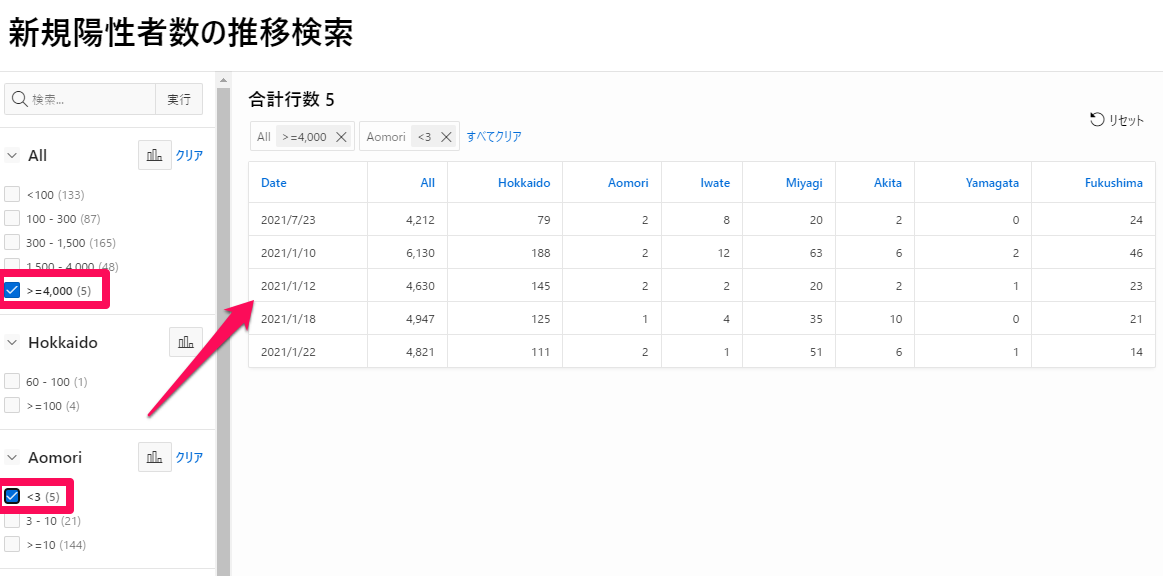Click the 4,947 All value cell
This screenshot has height=576, width=1163.
tap(407, 318)
